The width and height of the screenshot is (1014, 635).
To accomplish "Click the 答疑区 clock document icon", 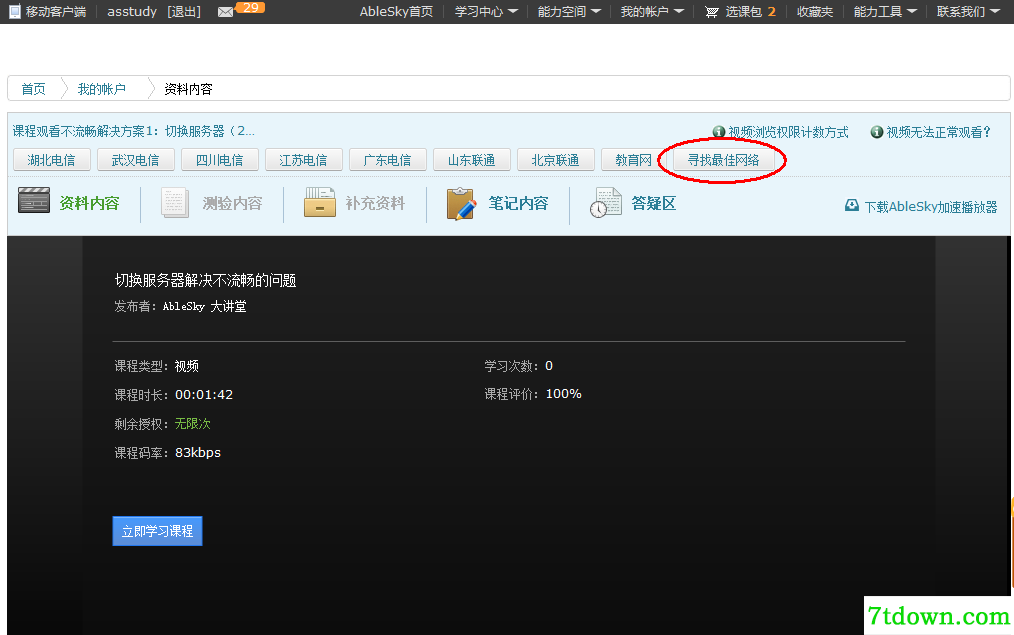I will tap(605, 203).
